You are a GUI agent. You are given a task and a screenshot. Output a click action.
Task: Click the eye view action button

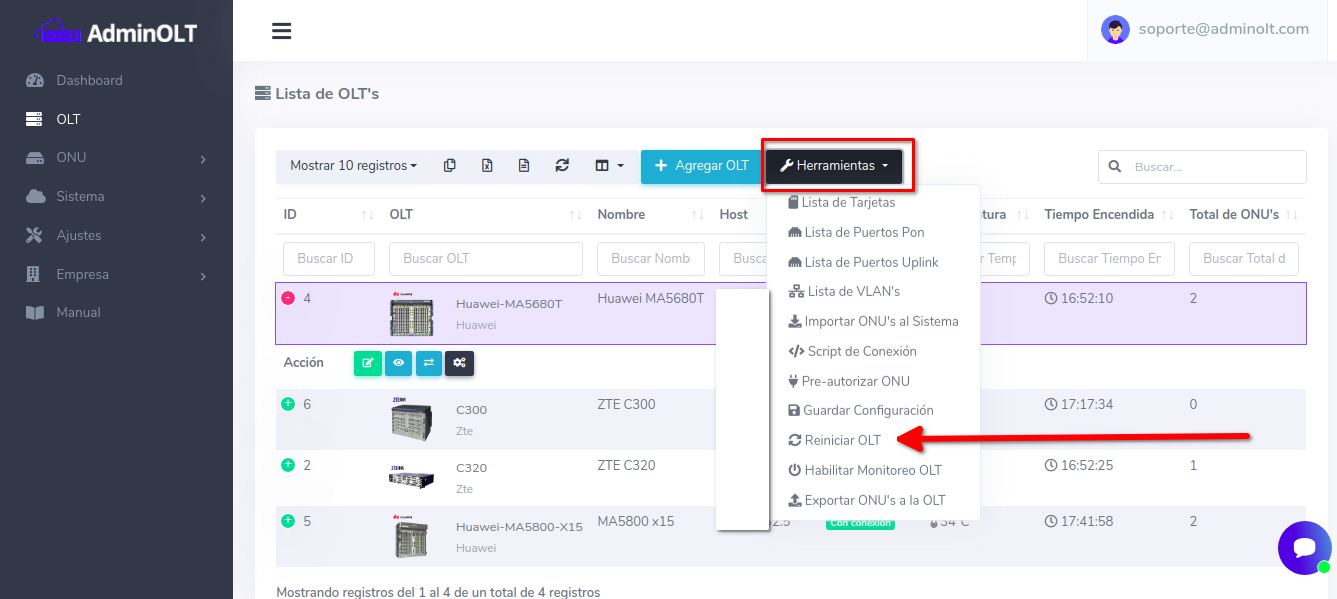[399, 363]
